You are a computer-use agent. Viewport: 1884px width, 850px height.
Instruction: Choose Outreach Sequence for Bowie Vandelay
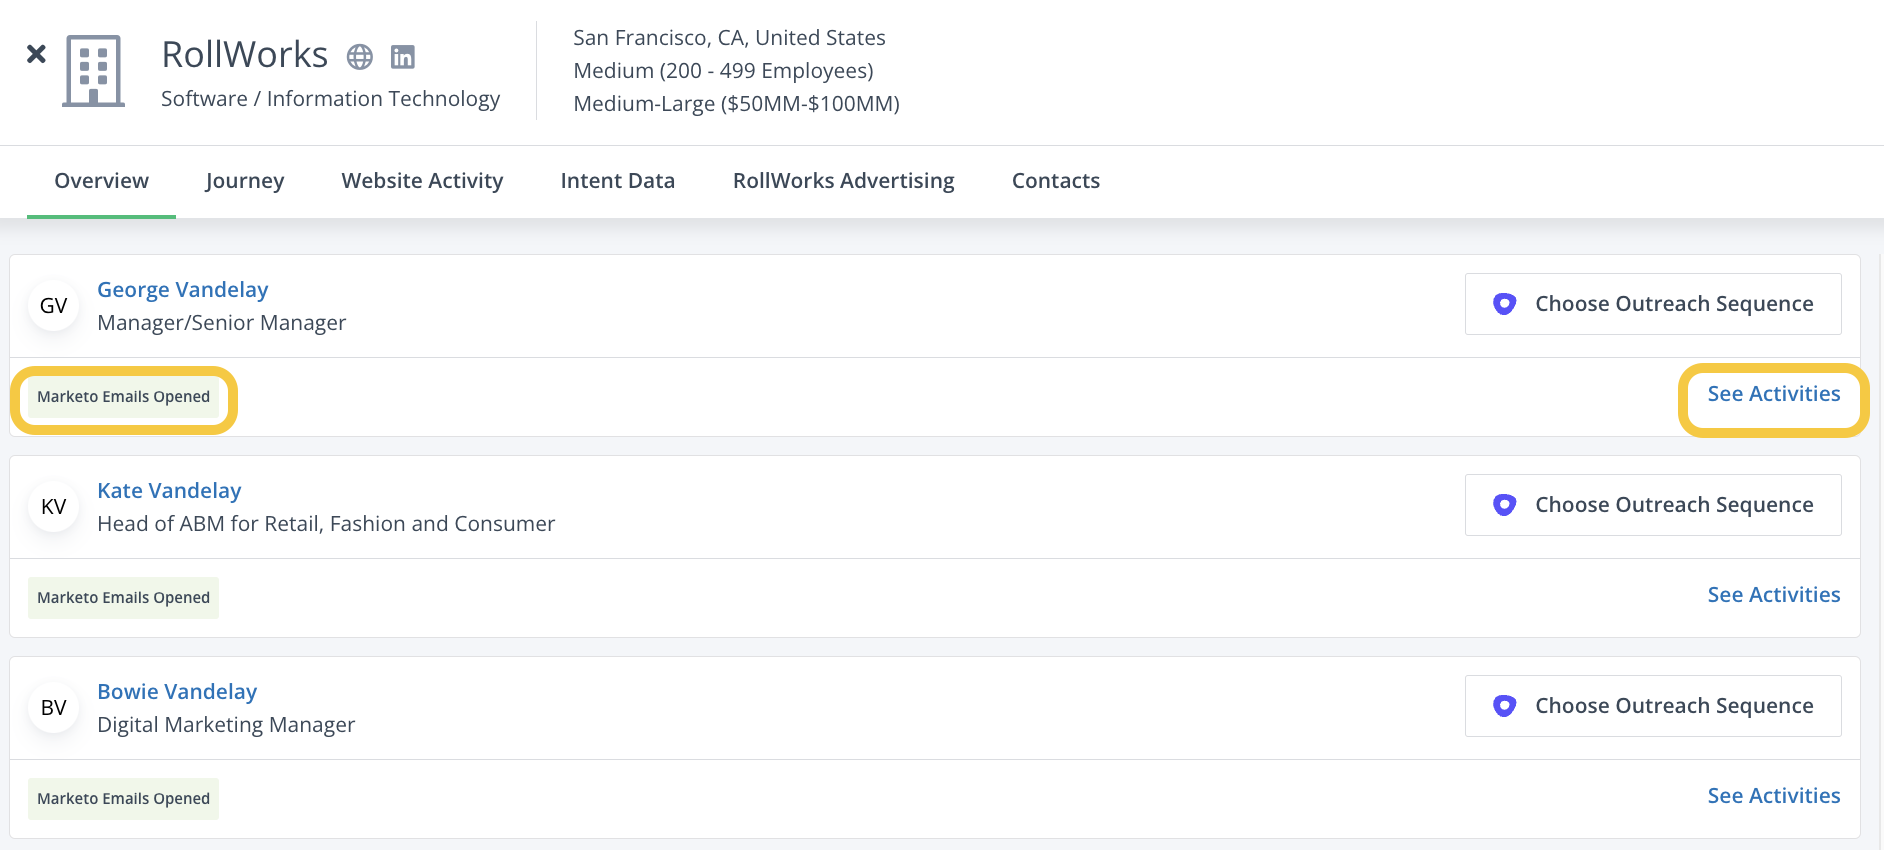click(1653, 706)
